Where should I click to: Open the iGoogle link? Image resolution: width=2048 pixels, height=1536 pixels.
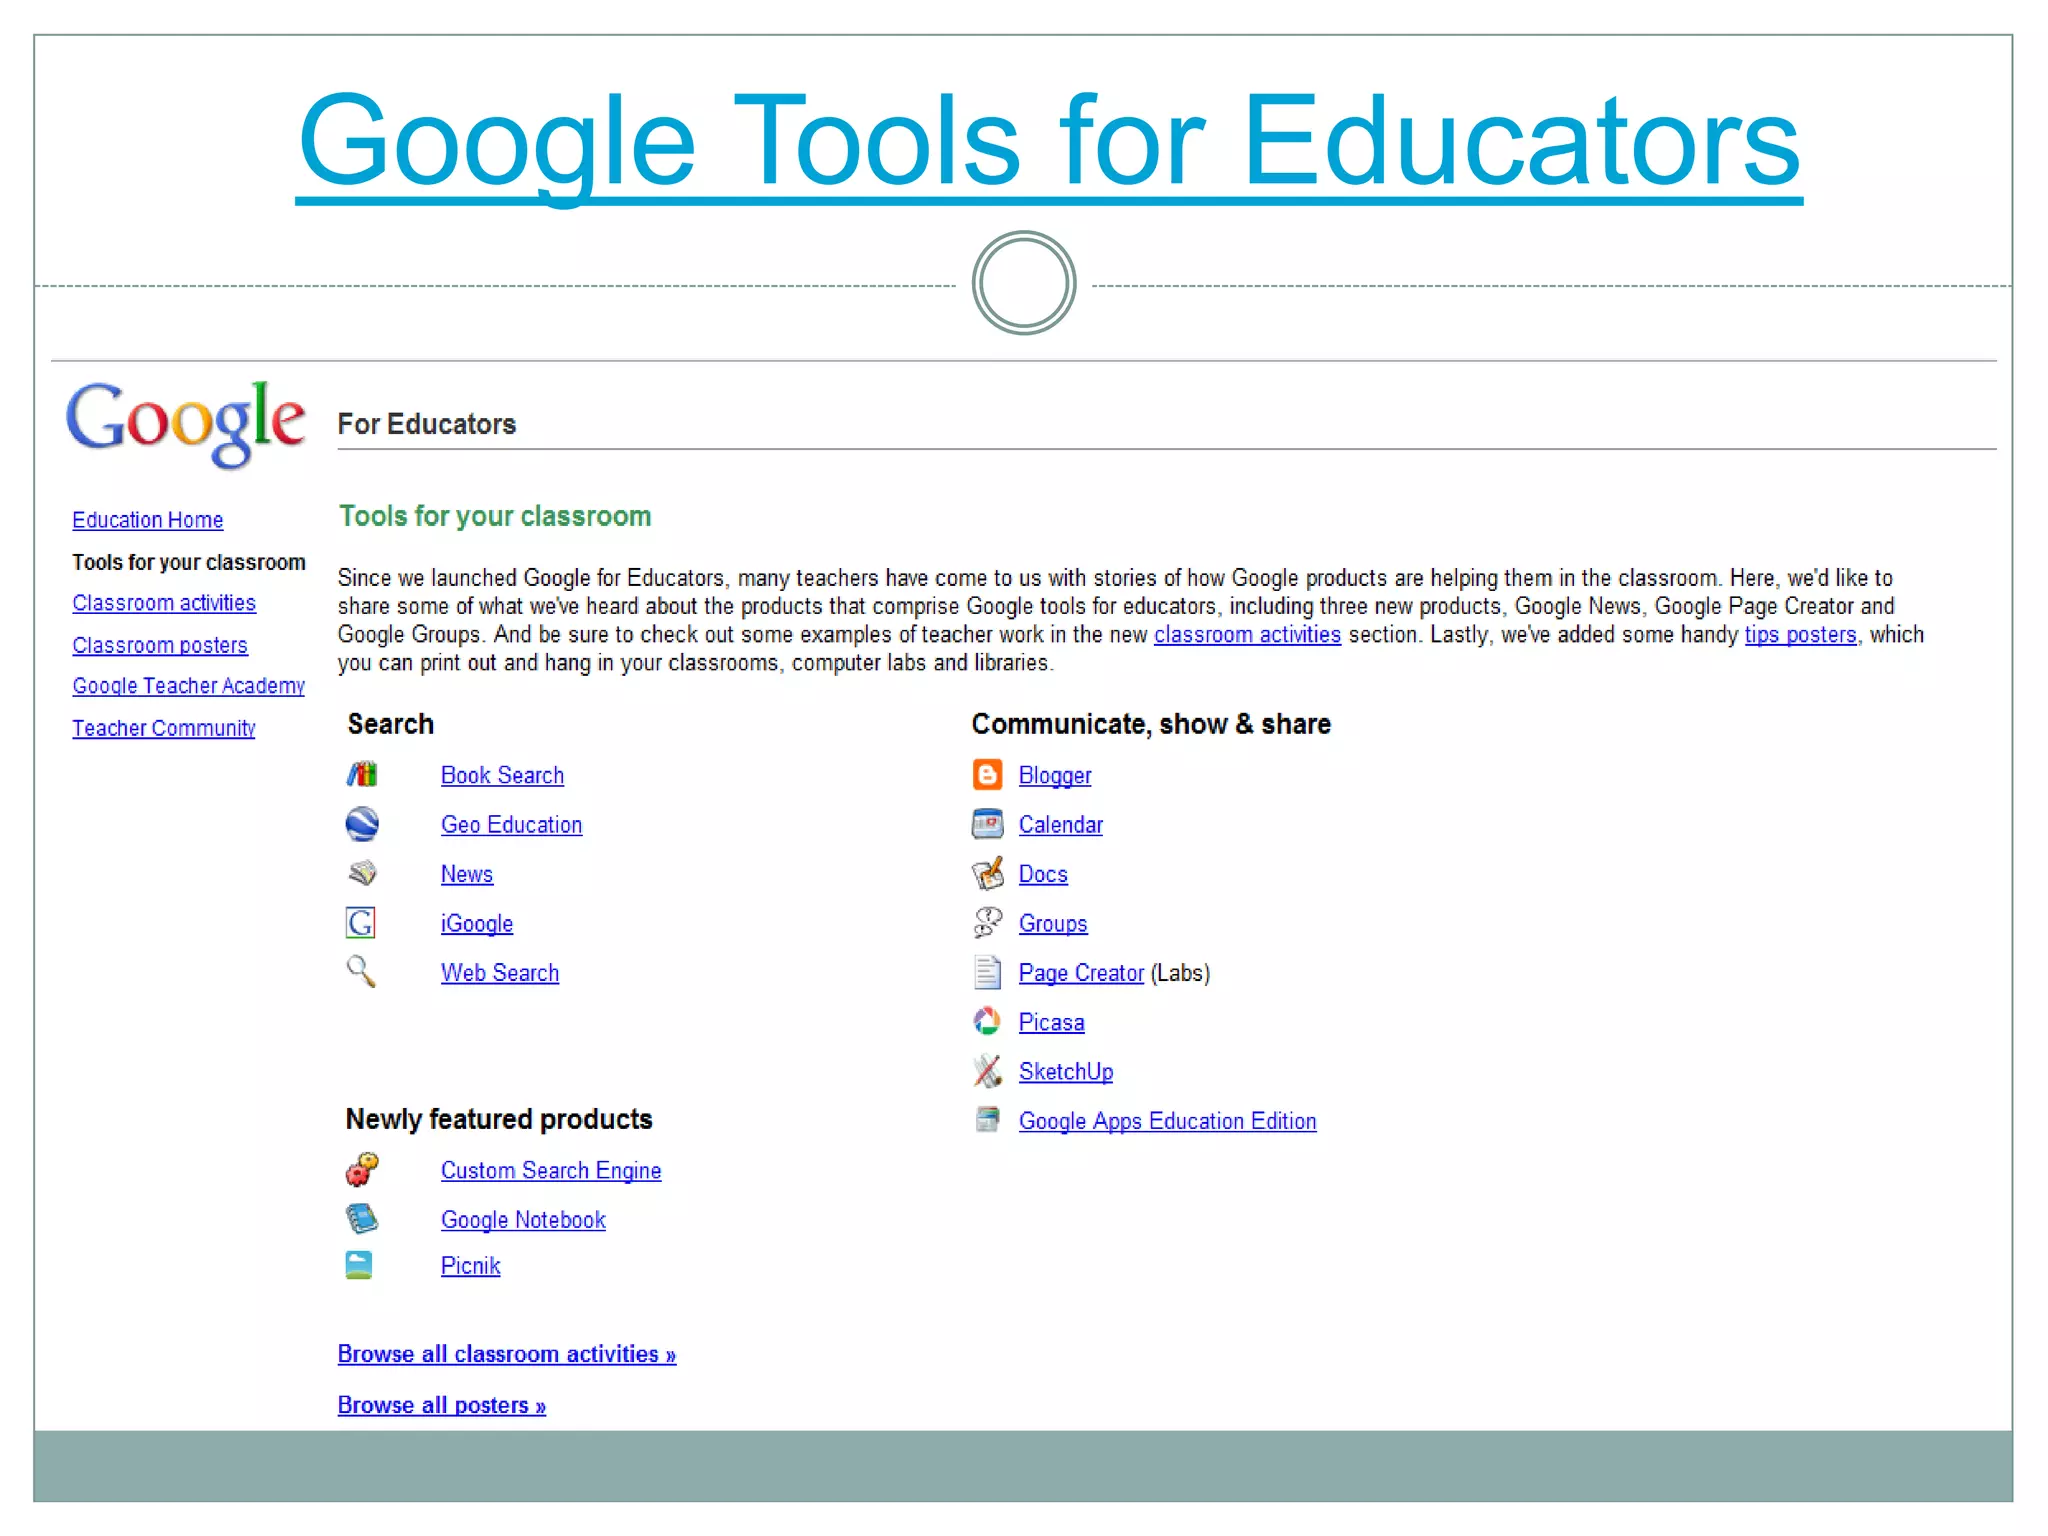click(477, 924)
